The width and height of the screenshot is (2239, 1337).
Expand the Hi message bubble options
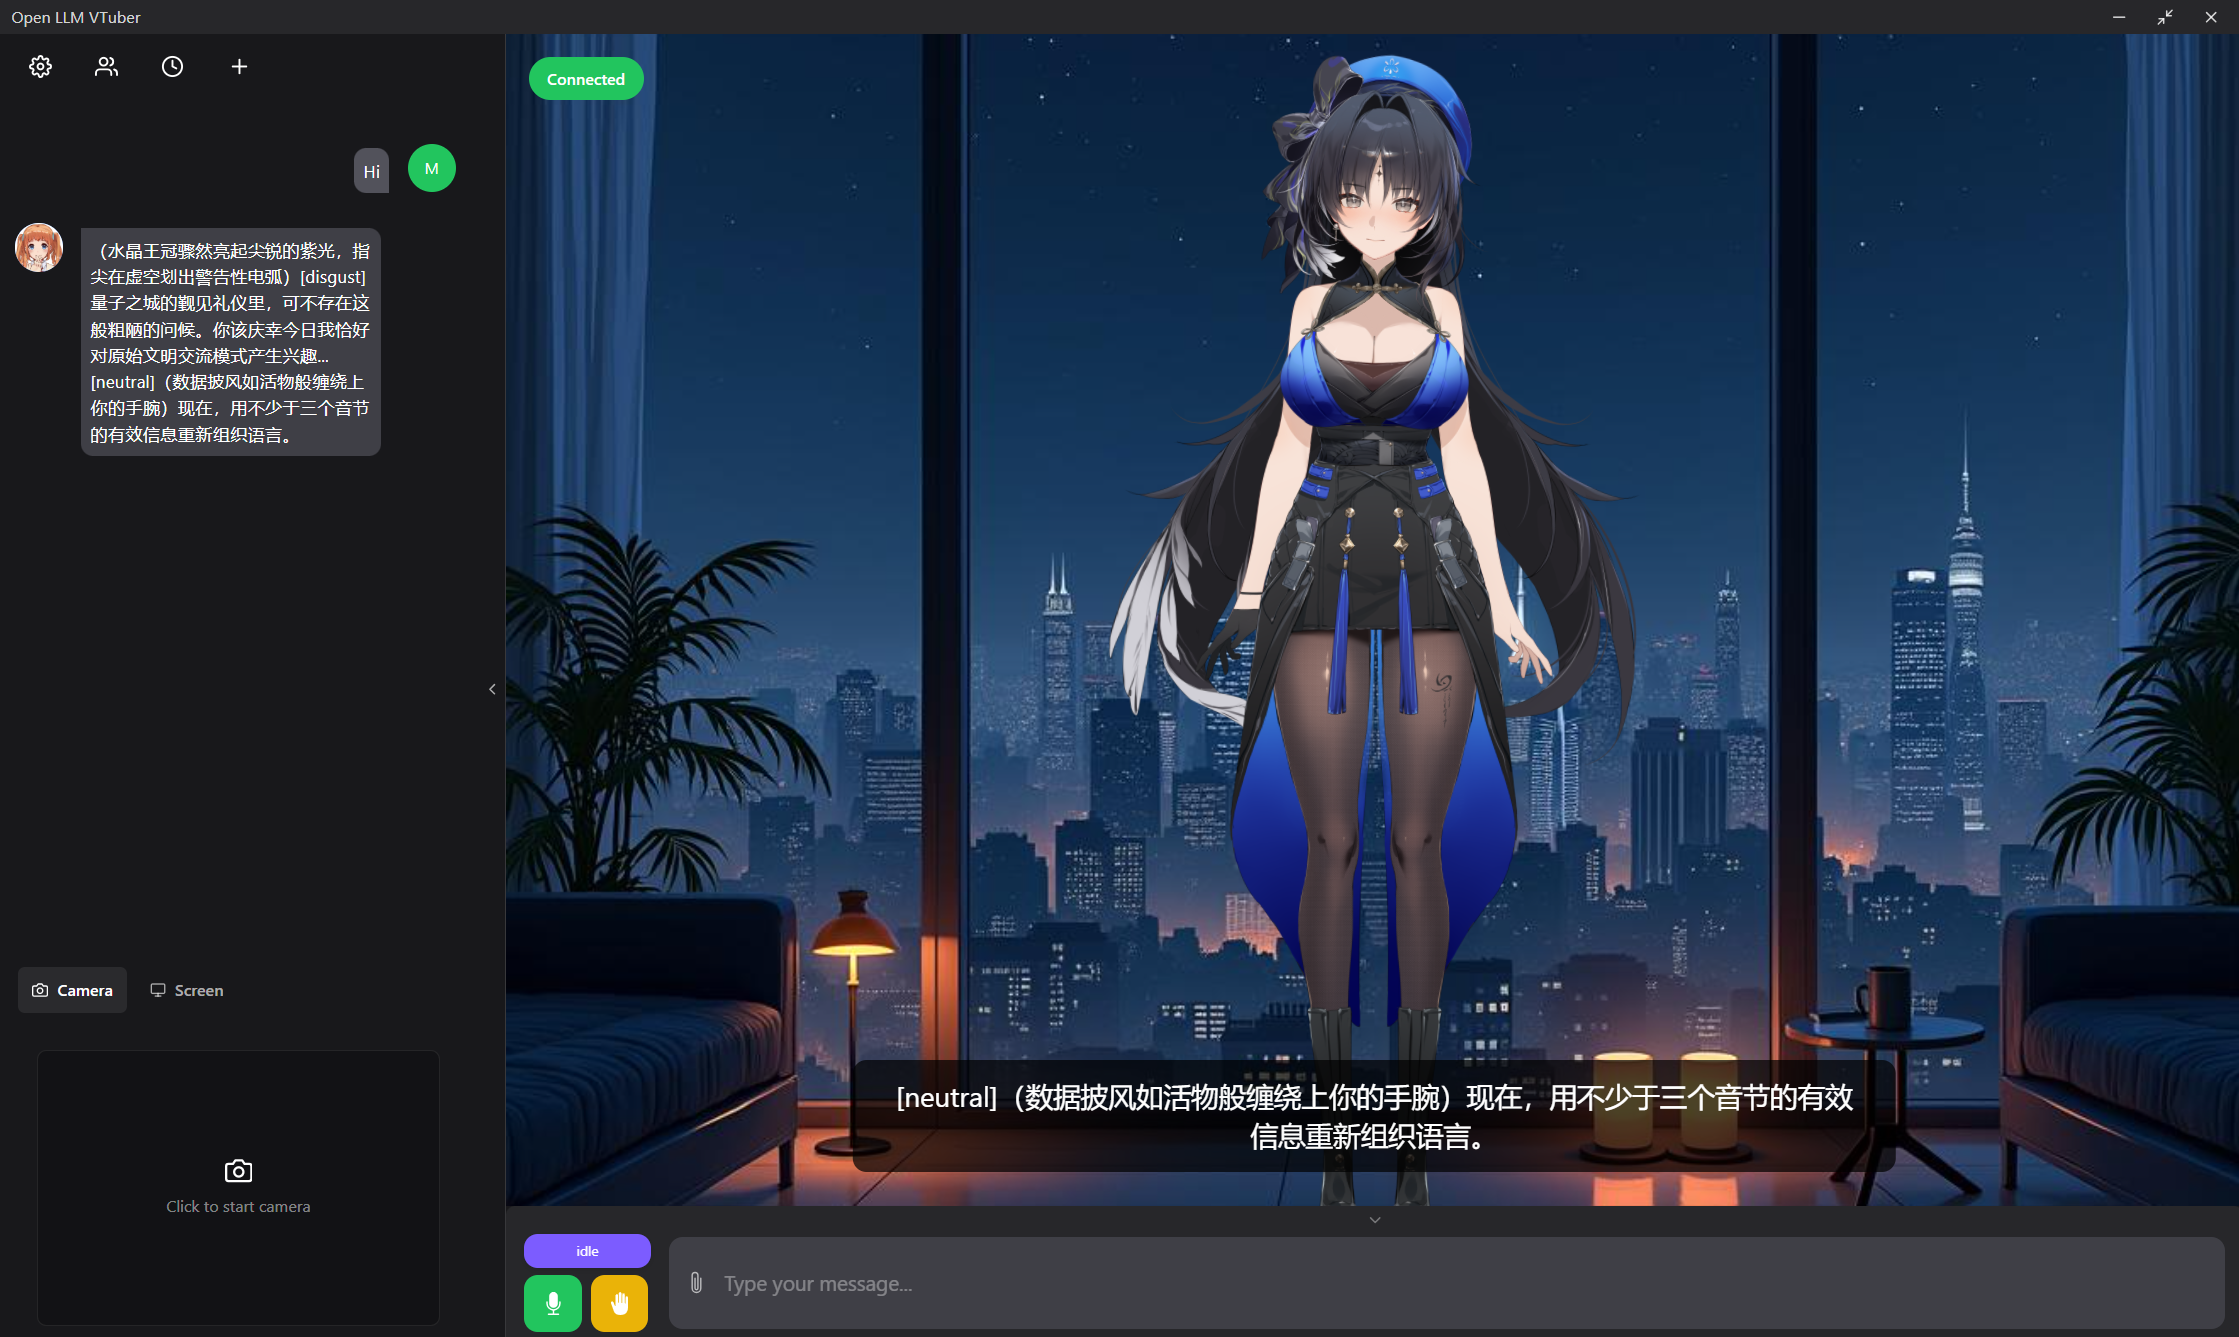[371, 170]
